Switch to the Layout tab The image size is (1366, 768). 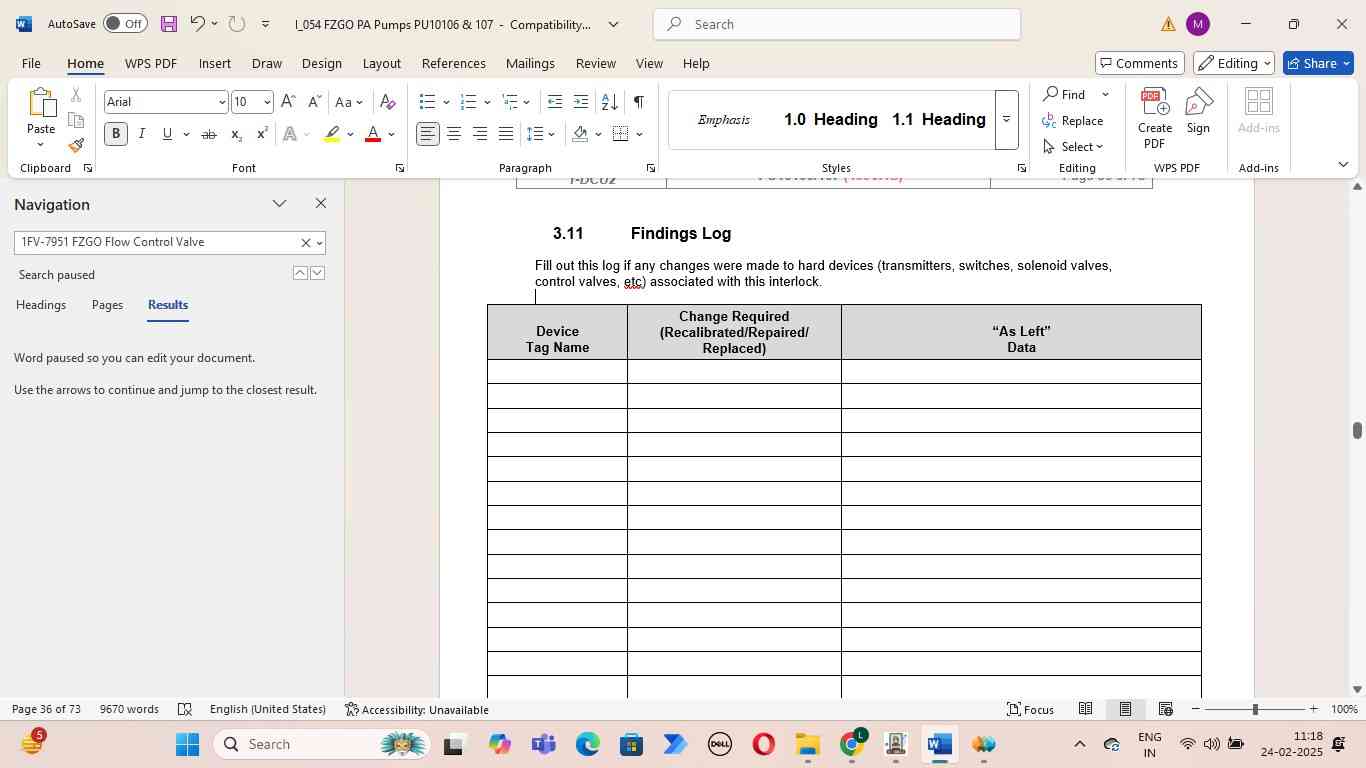[381, 63]
